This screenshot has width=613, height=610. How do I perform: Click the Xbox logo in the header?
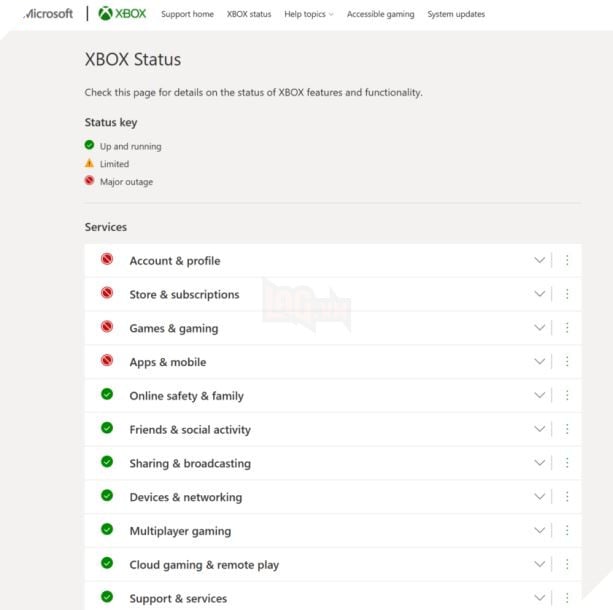point(122,14)
